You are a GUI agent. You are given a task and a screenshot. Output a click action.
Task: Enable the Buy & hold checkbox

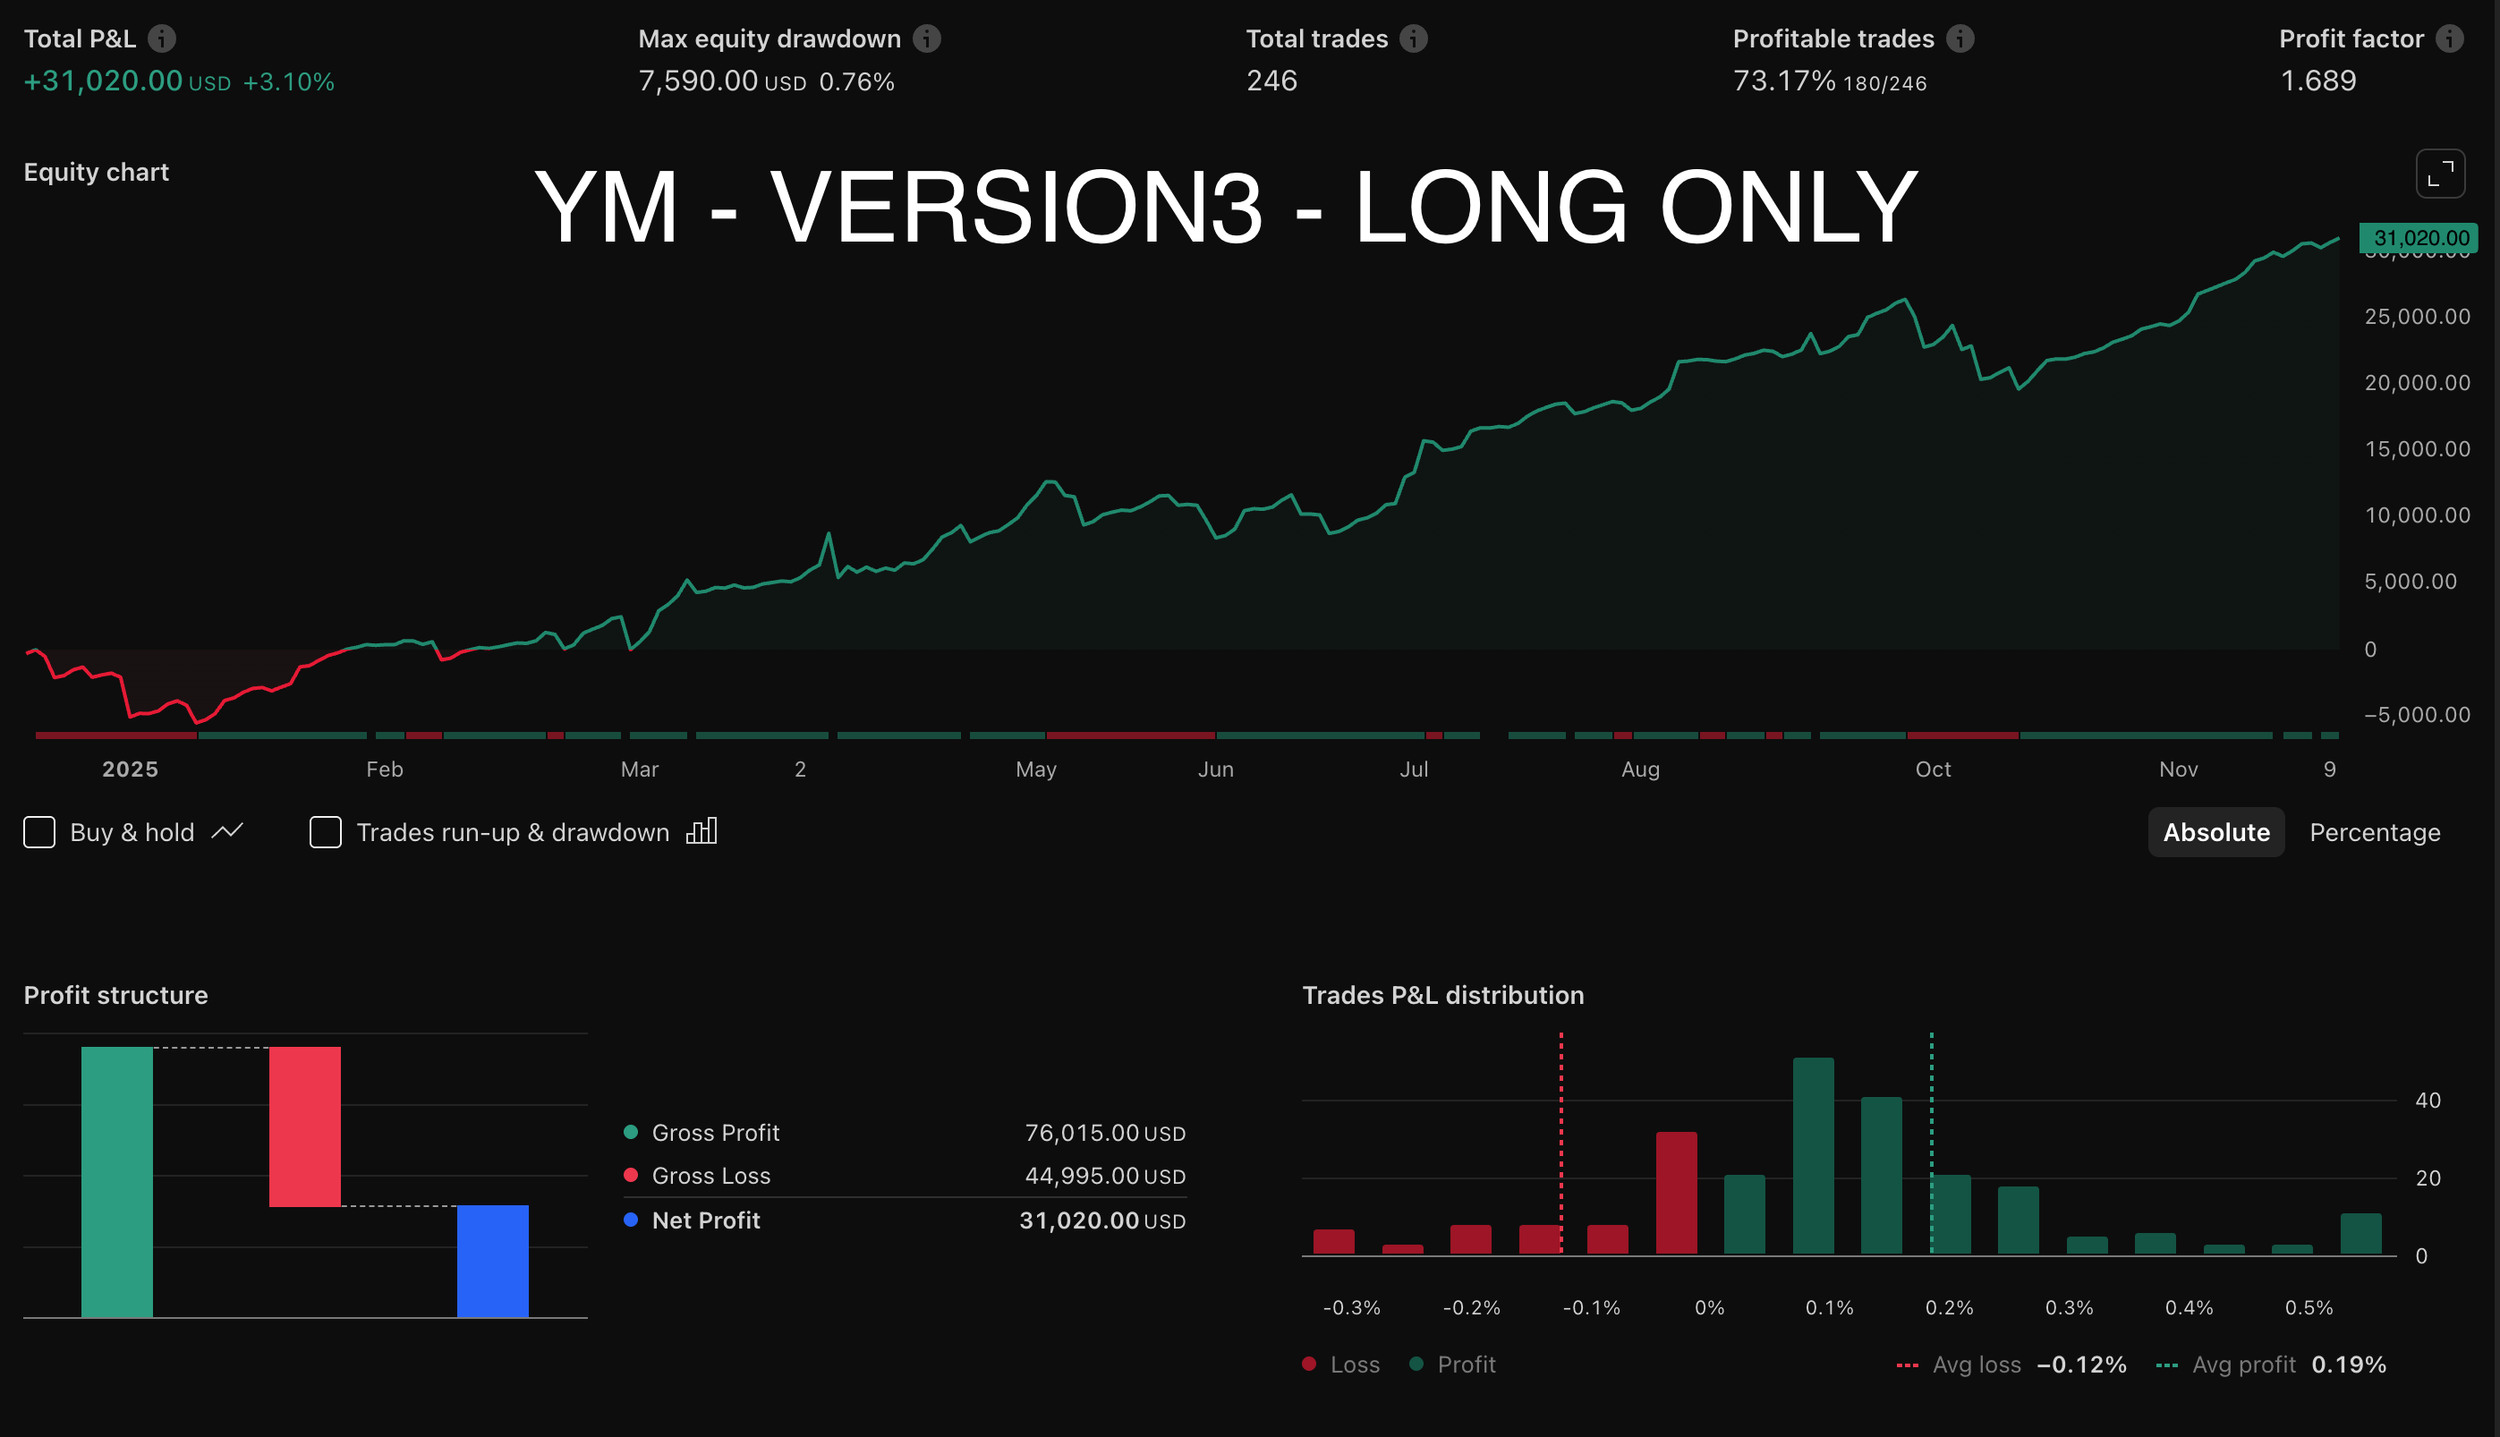(x=39, y=831)
